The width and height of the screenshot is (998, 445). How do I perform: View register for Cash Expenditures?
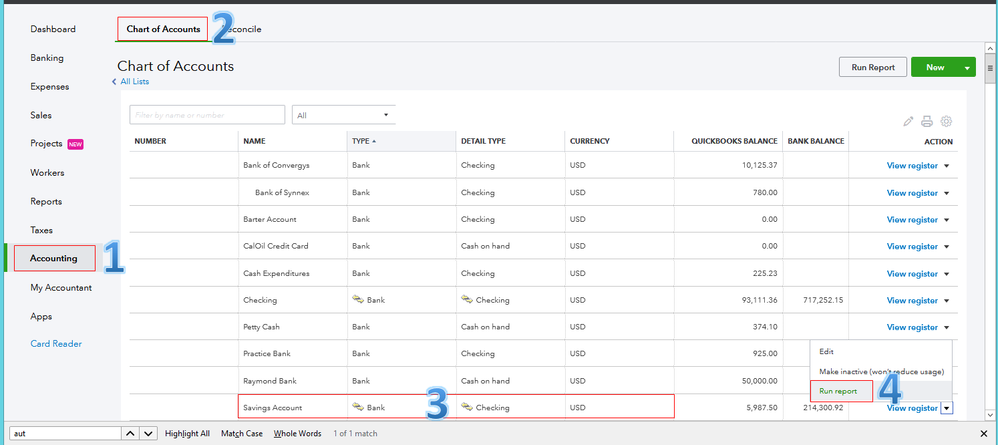point(912,274)
